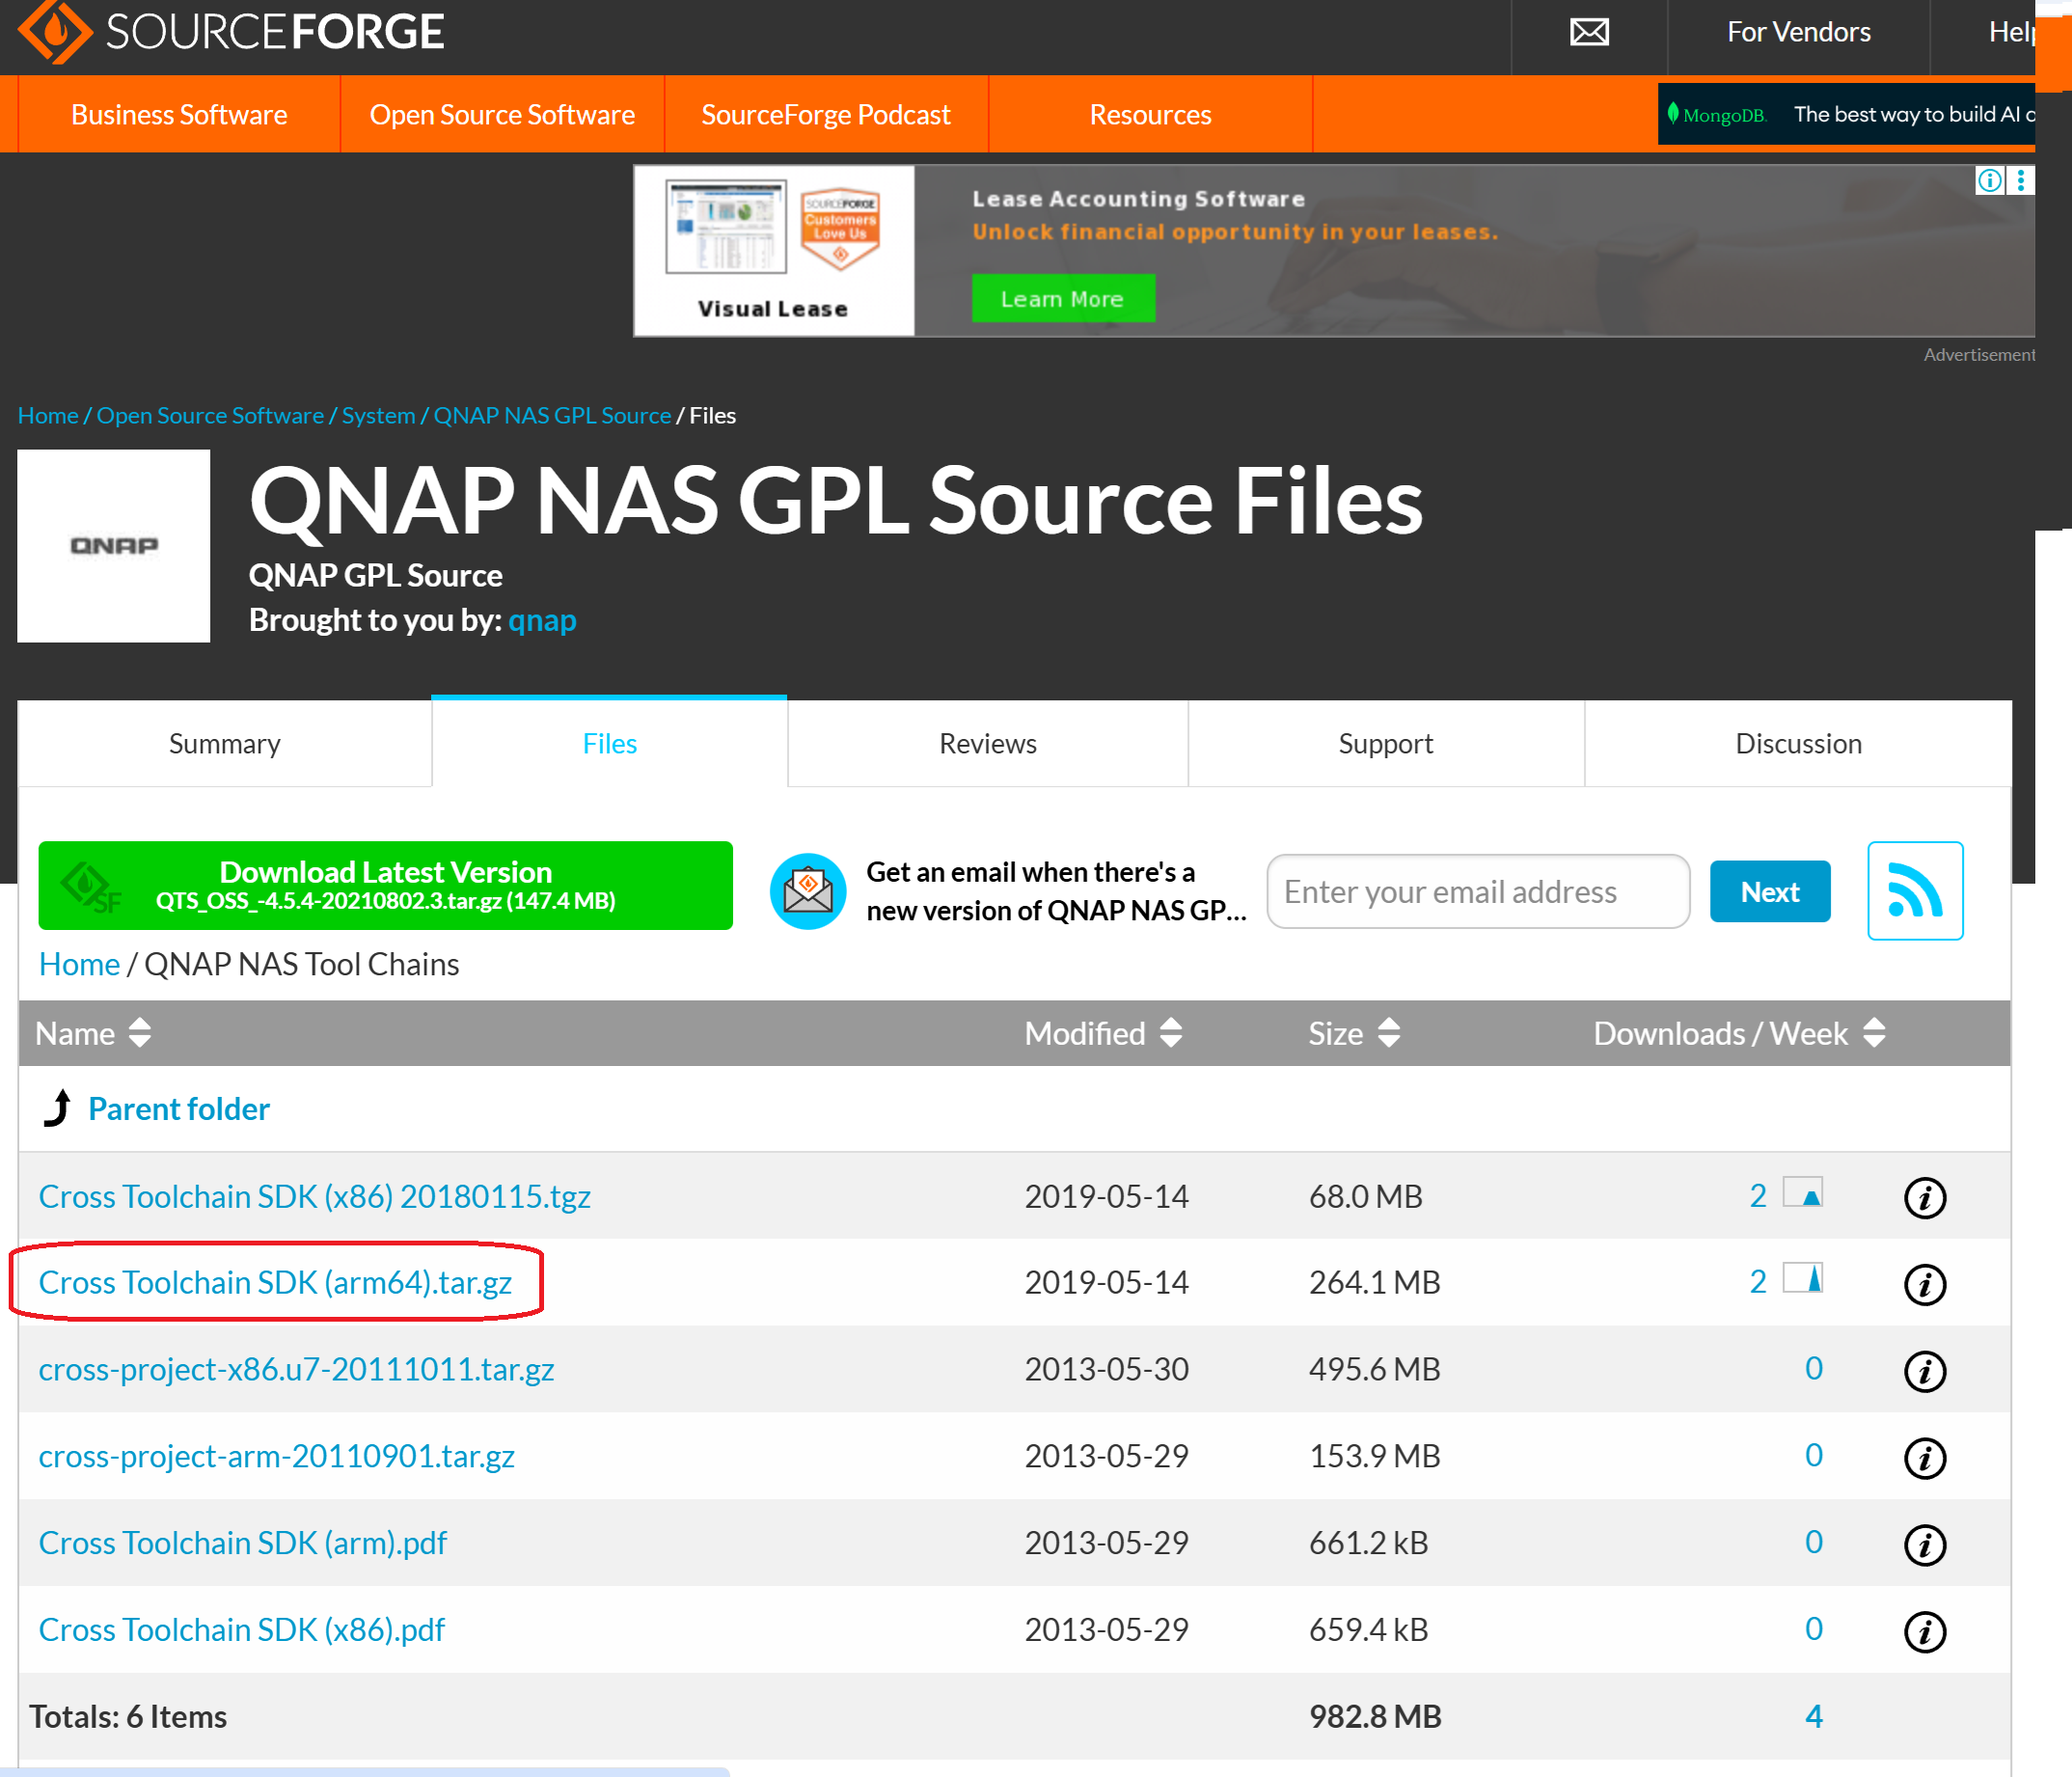2072x1777 pixels.
Task: Open the Reviews tab
Action: pyautogui.click(x=987, y=744)
